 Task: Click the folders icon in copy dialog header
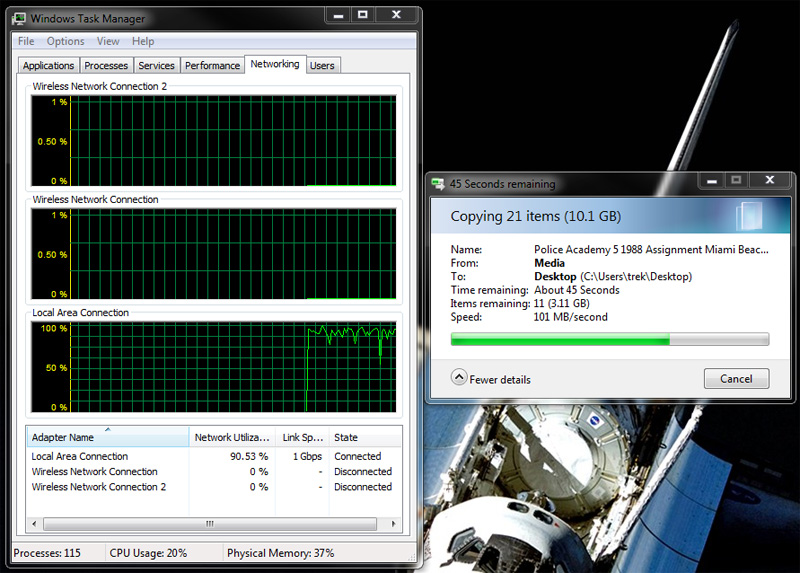[x=749, y=216]
